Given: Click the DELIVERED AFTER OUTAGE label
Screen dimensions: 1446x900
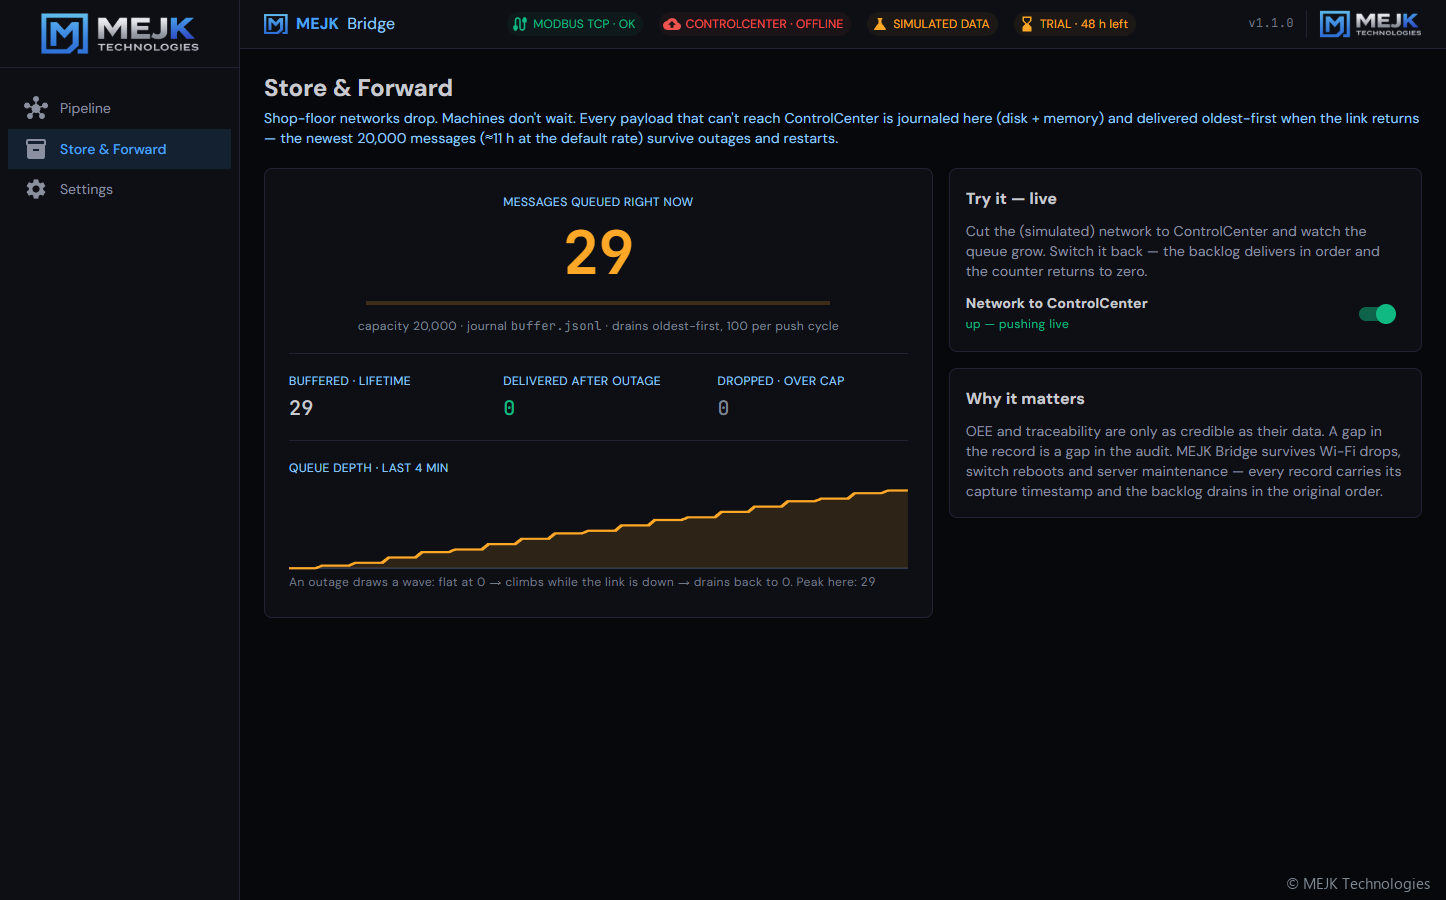Looking at the screenshot, I should [582, 381].
